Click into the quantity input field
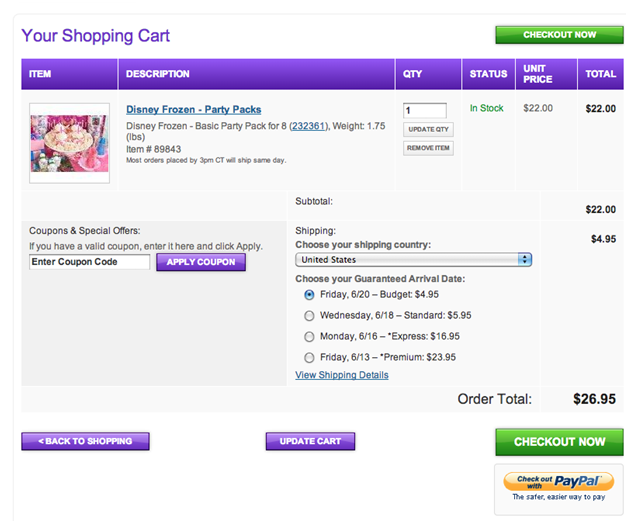 [425, 110]
